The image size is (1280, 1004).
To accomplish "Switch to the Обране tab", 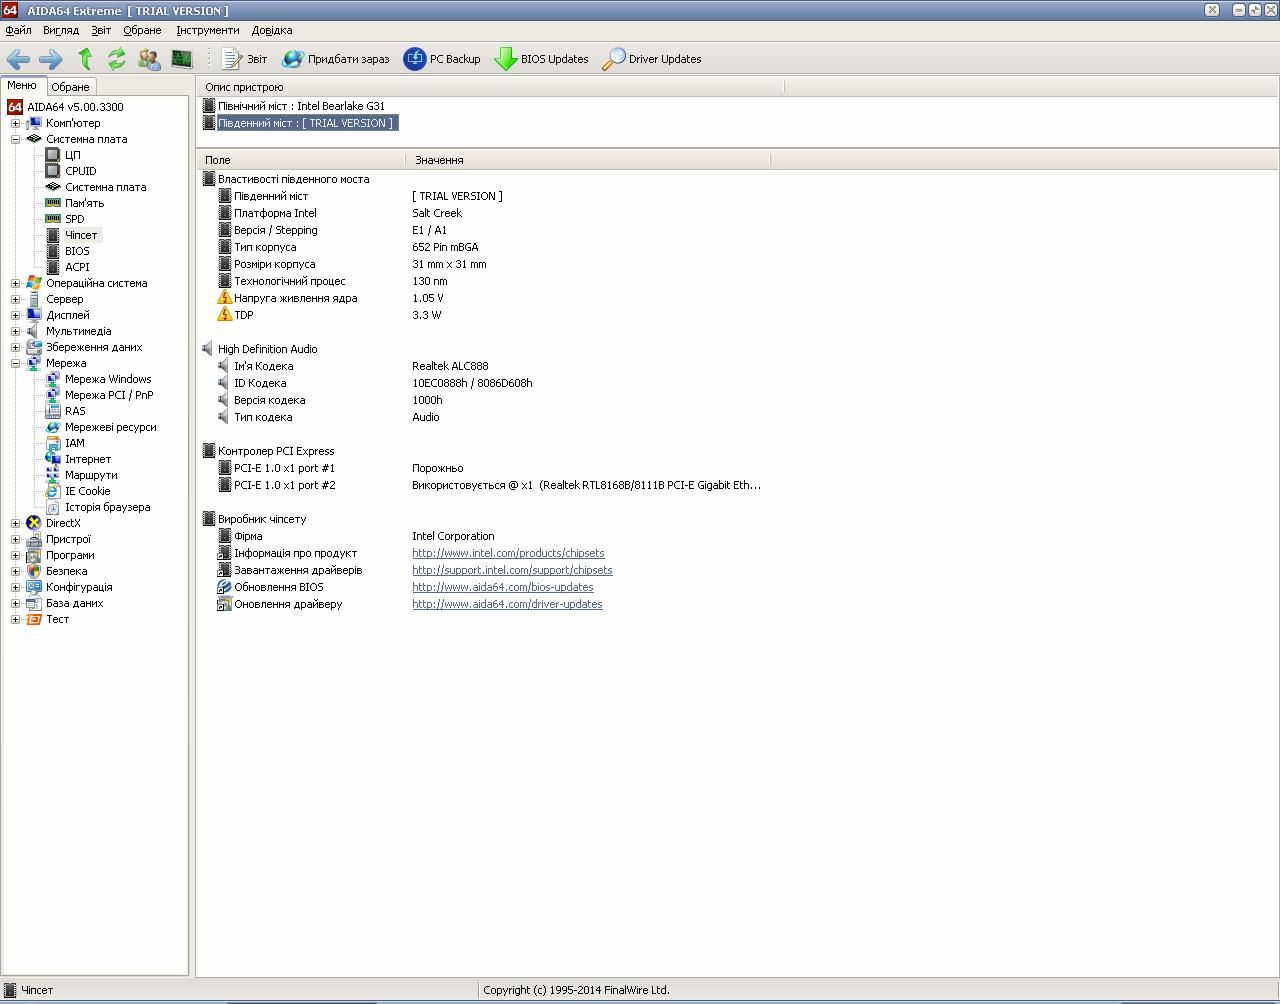I will (x=70, y=87).
